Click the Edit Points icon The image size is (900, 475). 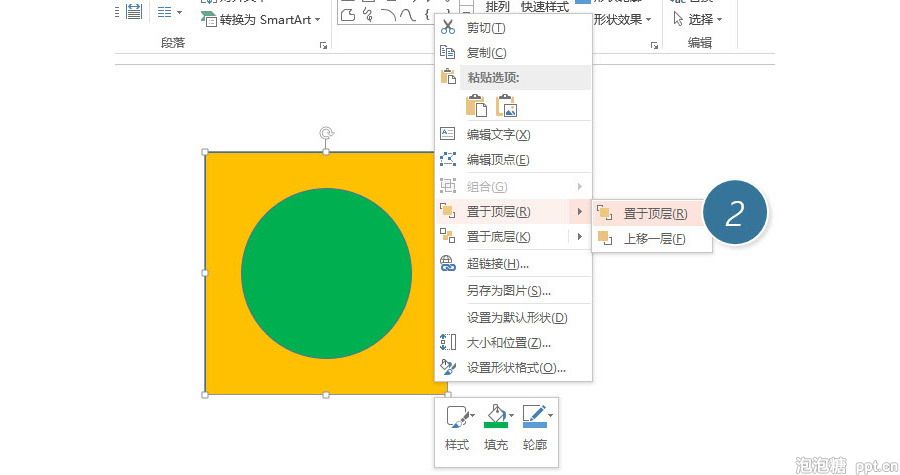(448, 159)
